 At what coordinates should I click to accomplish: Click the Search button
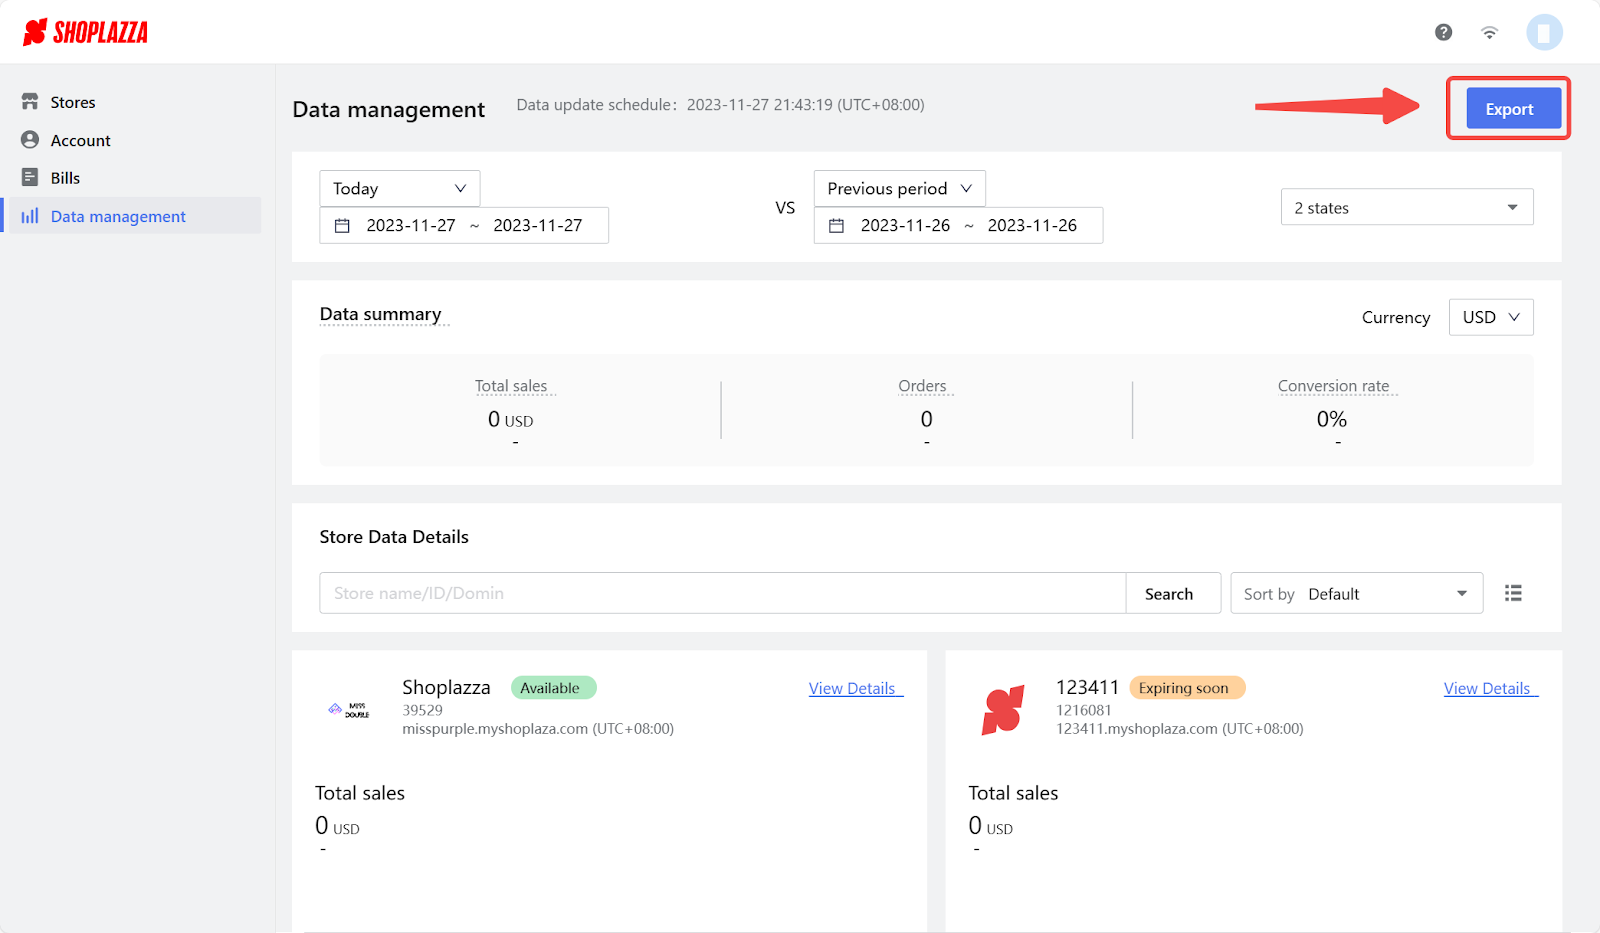[x=1173, y=593]
